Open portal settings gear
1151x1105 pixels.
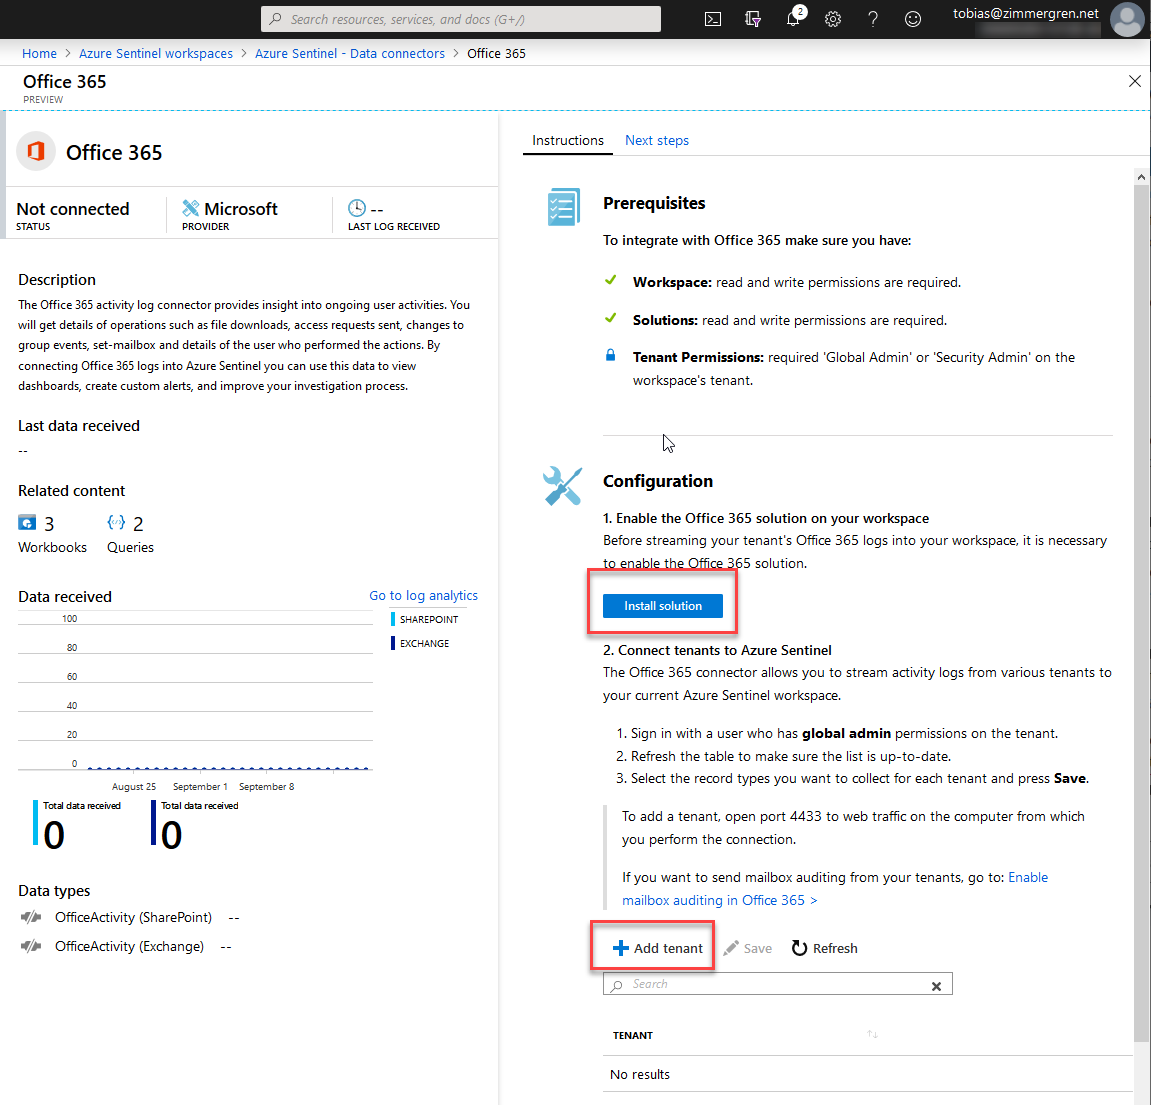pyautogui.click(x=833, y=19)
